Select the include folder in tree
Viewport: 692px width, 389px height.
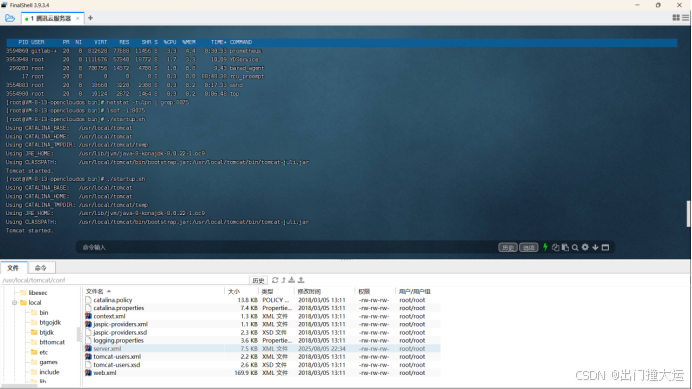[x=49, y=372]
